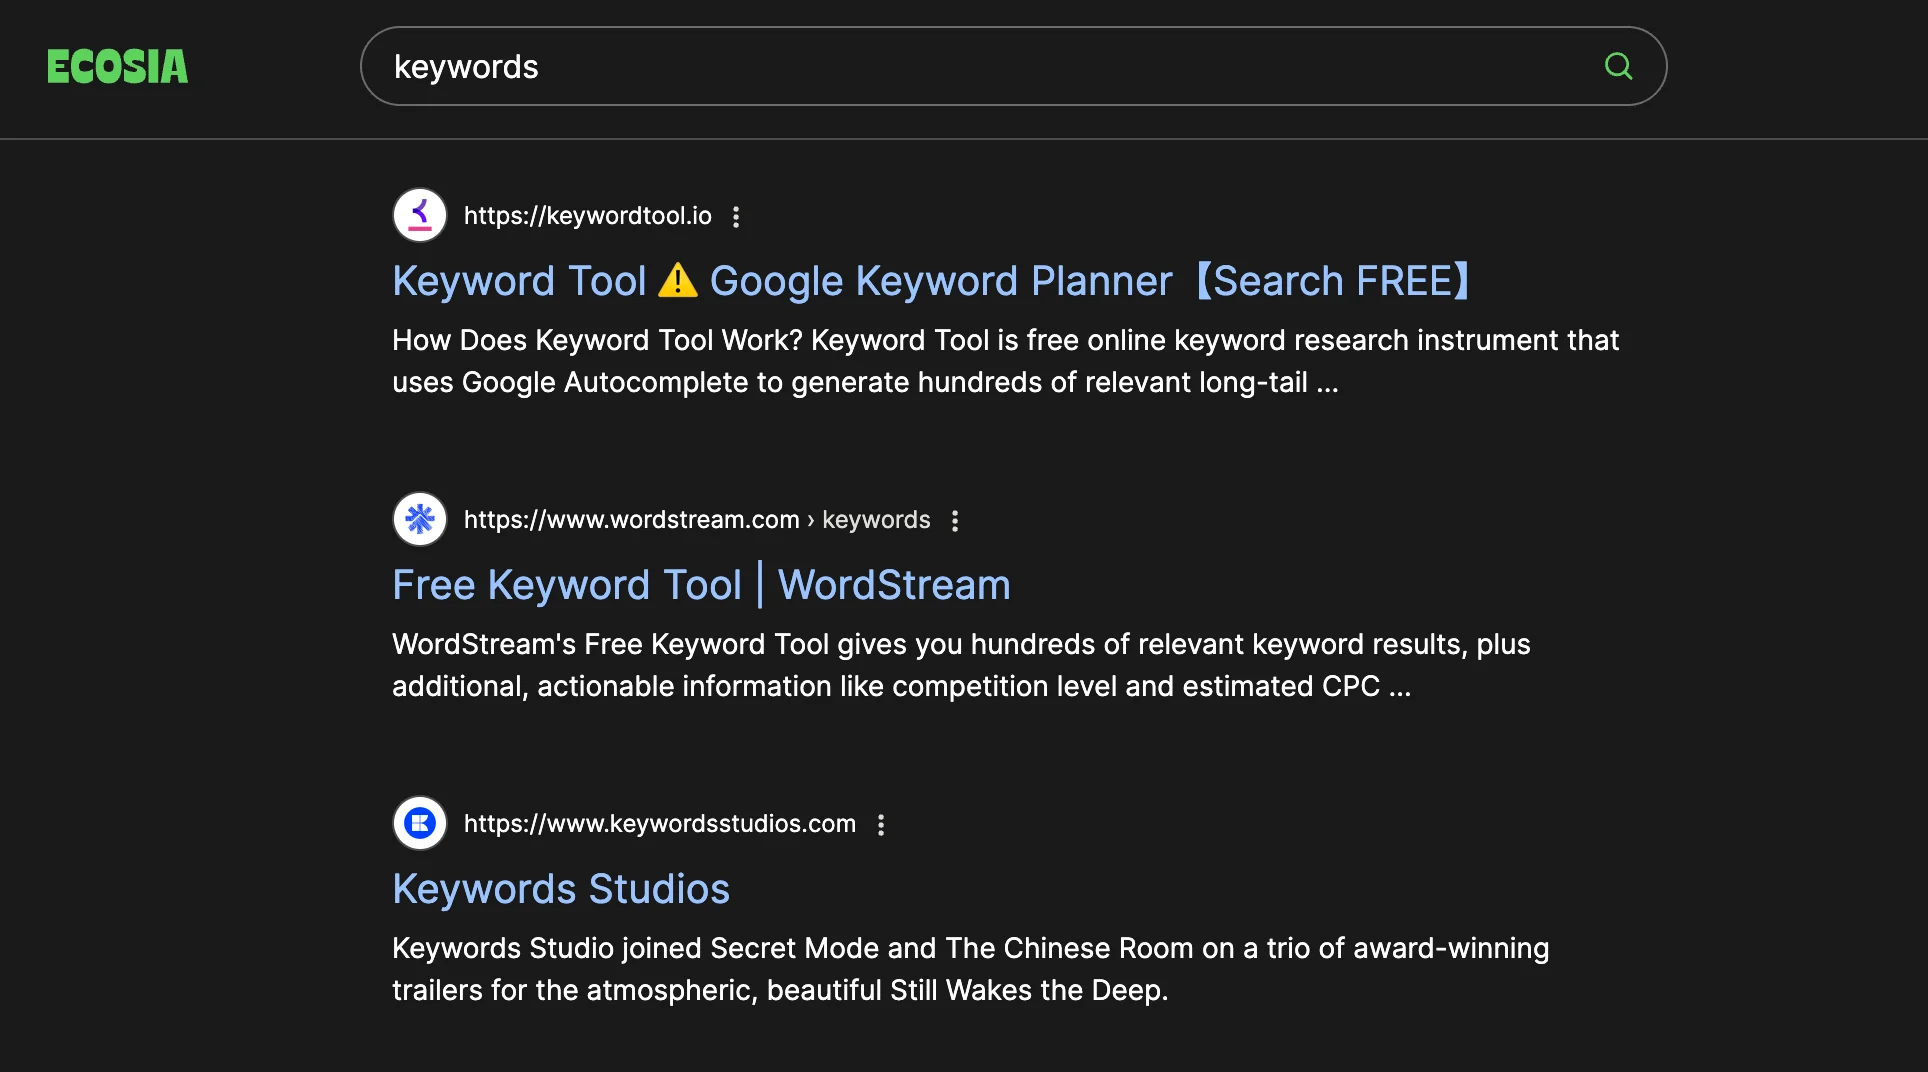The height and width of the screenshot is (1072, 1928).
Task: Open the options menu beside wordstream.com keywords
Action: (x=955, y=520)
